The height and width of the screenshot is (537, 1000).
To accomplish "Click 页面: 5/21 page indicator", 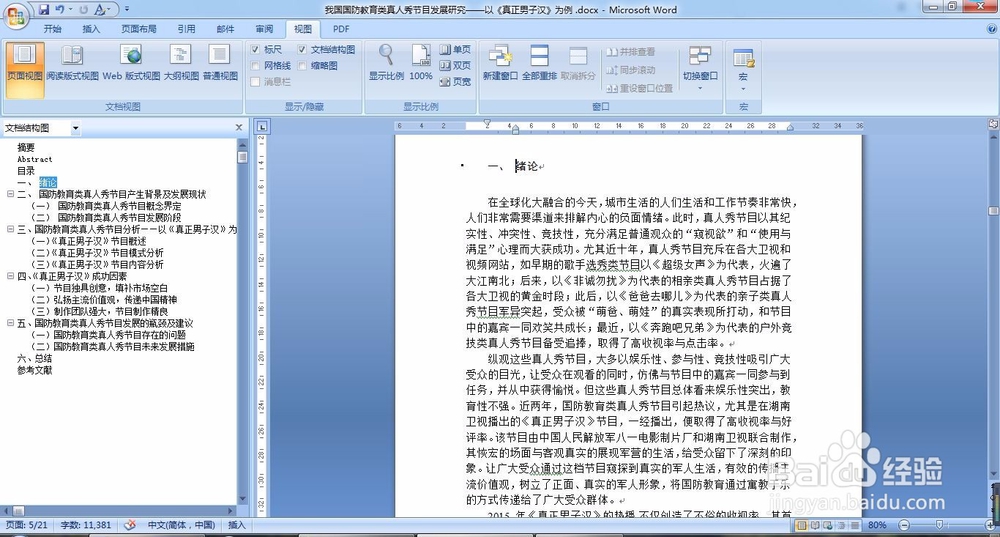I will coord(27,525).
